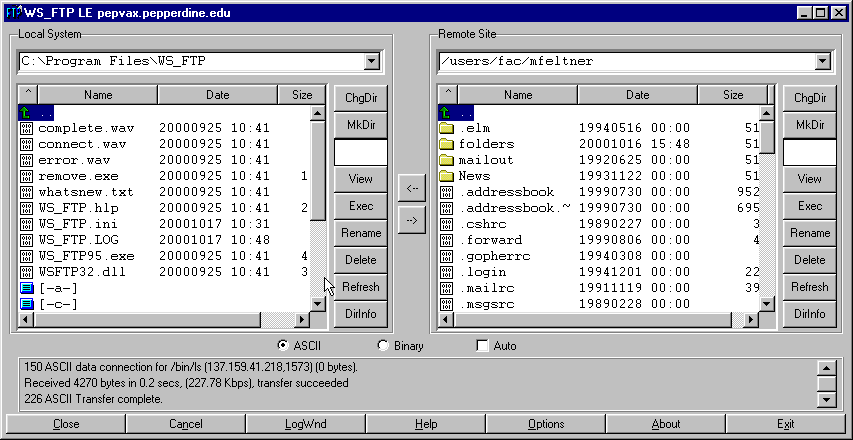Click the folder icon beside mailout
Screen dimensions: 853x440
coord(446,160)
